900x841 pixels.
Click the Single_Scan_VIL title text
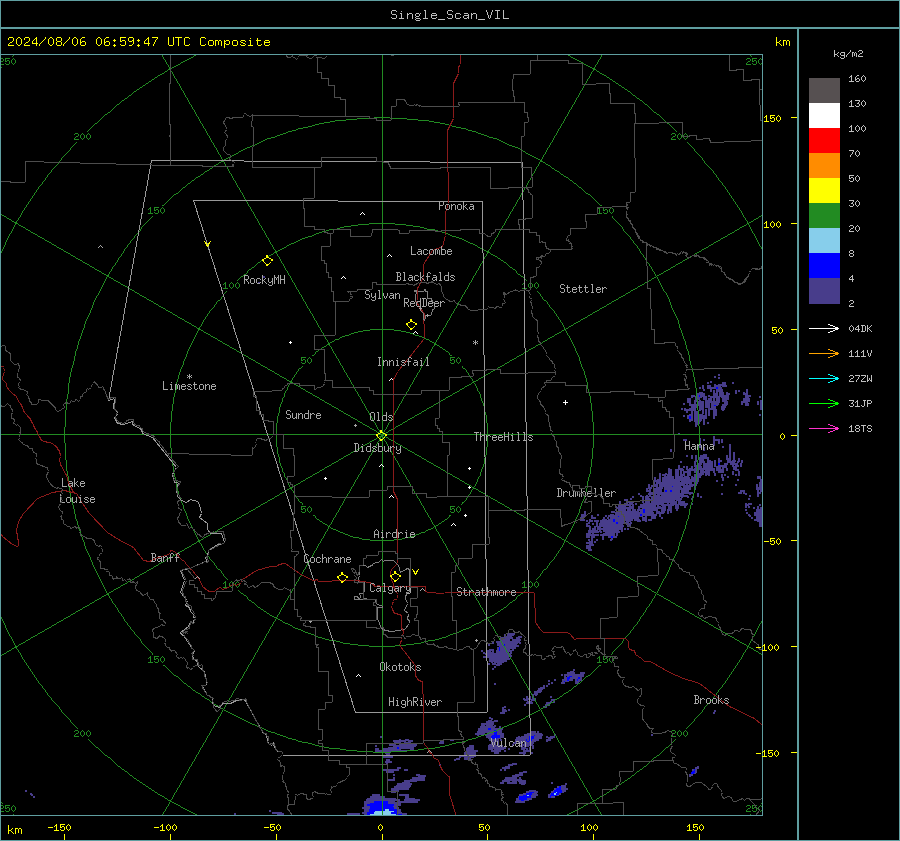pyautogui.click(x=449, y=15)
